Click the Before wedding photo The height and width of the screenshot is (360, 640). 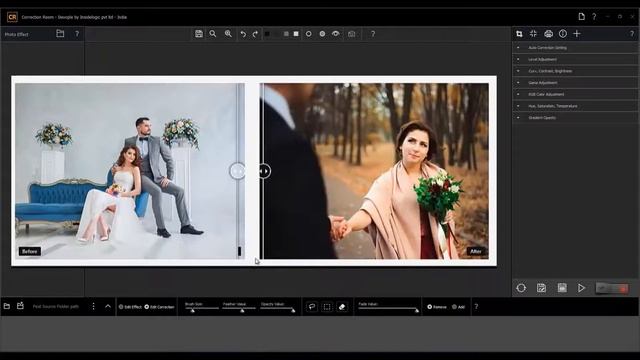130,171
